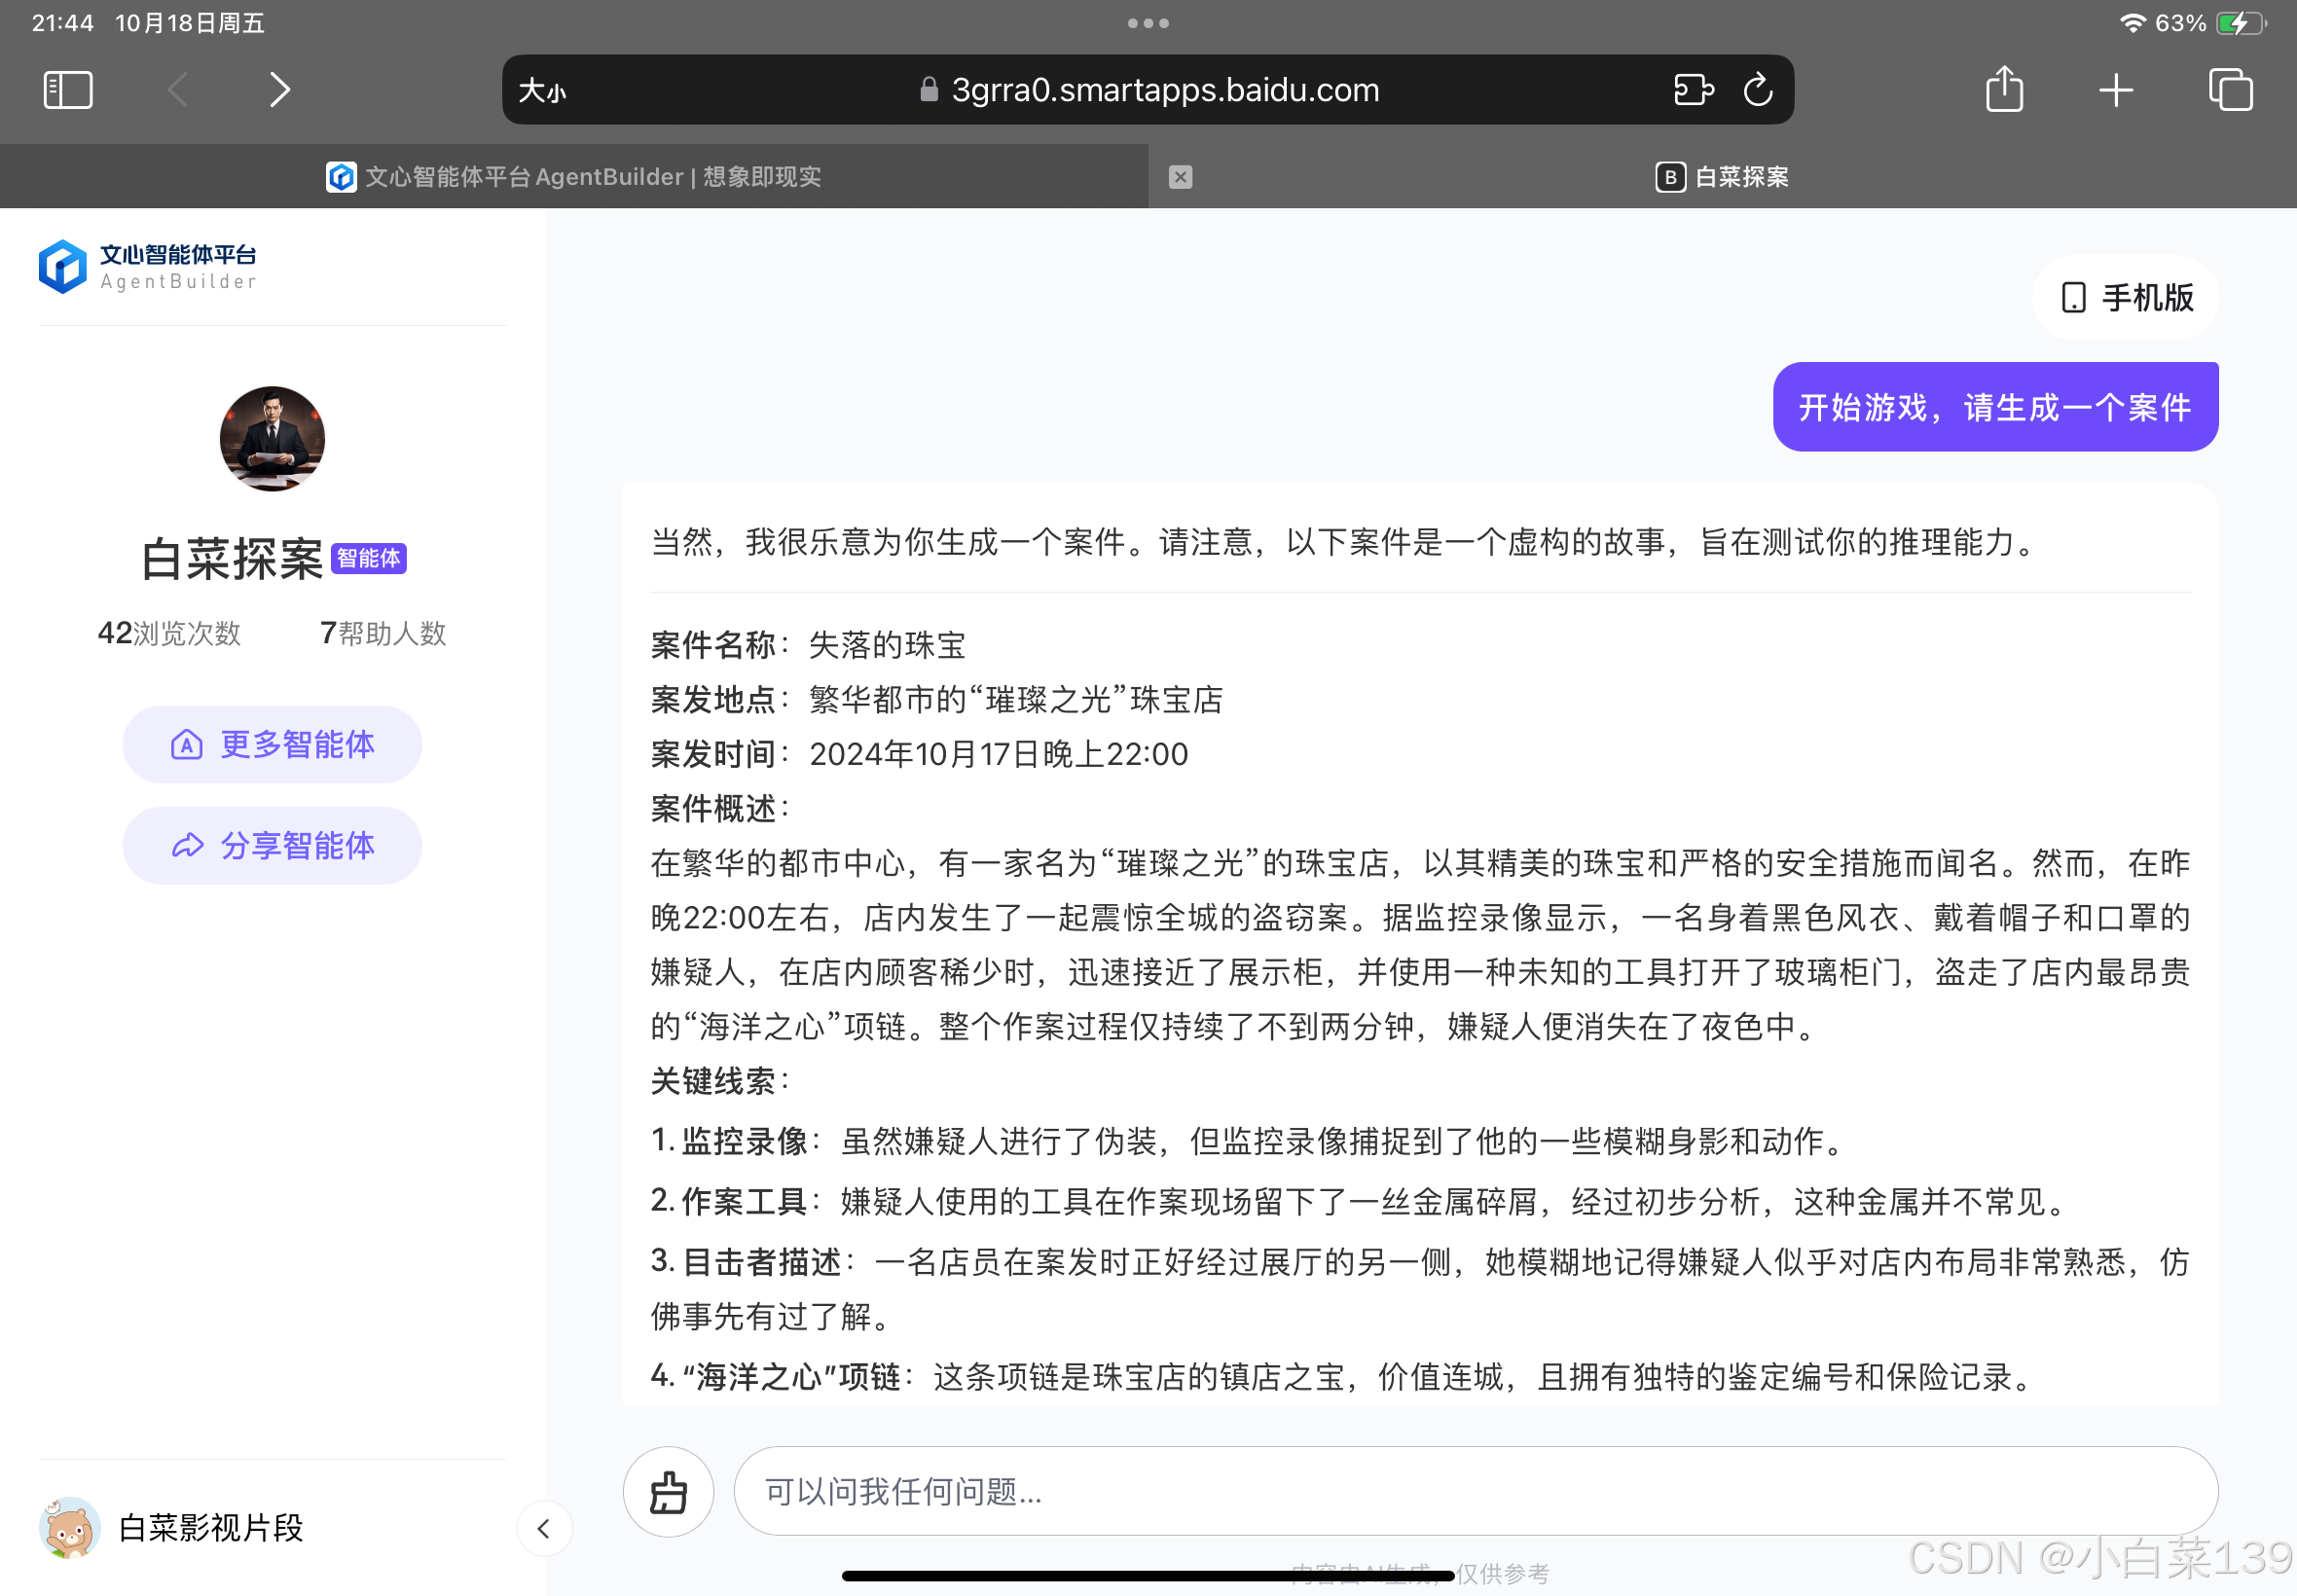The width and height of the screenshot is (2297, 1596).
Task: Focus the 可以问我任何问题 input field
Action: coord(1475,1491)
